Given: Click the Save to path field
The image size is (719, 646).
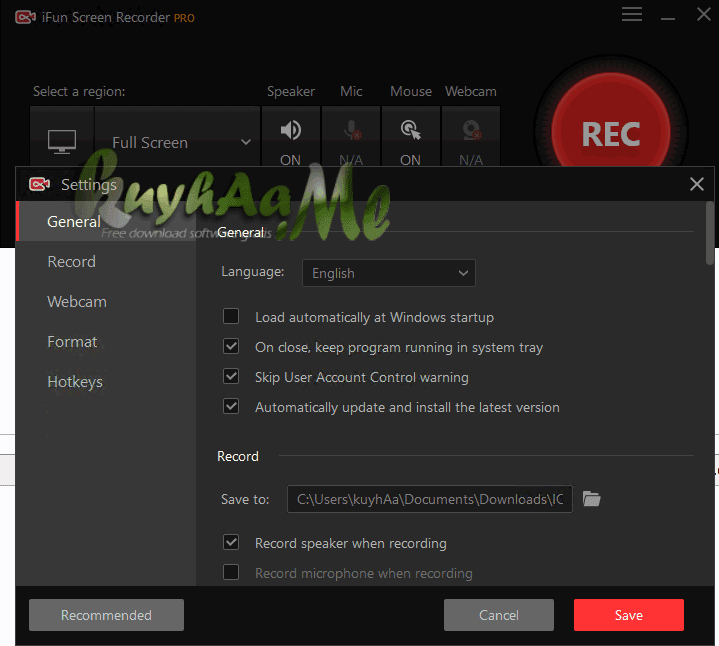Looking at the screenshot, I should click(x=430, y=499).
